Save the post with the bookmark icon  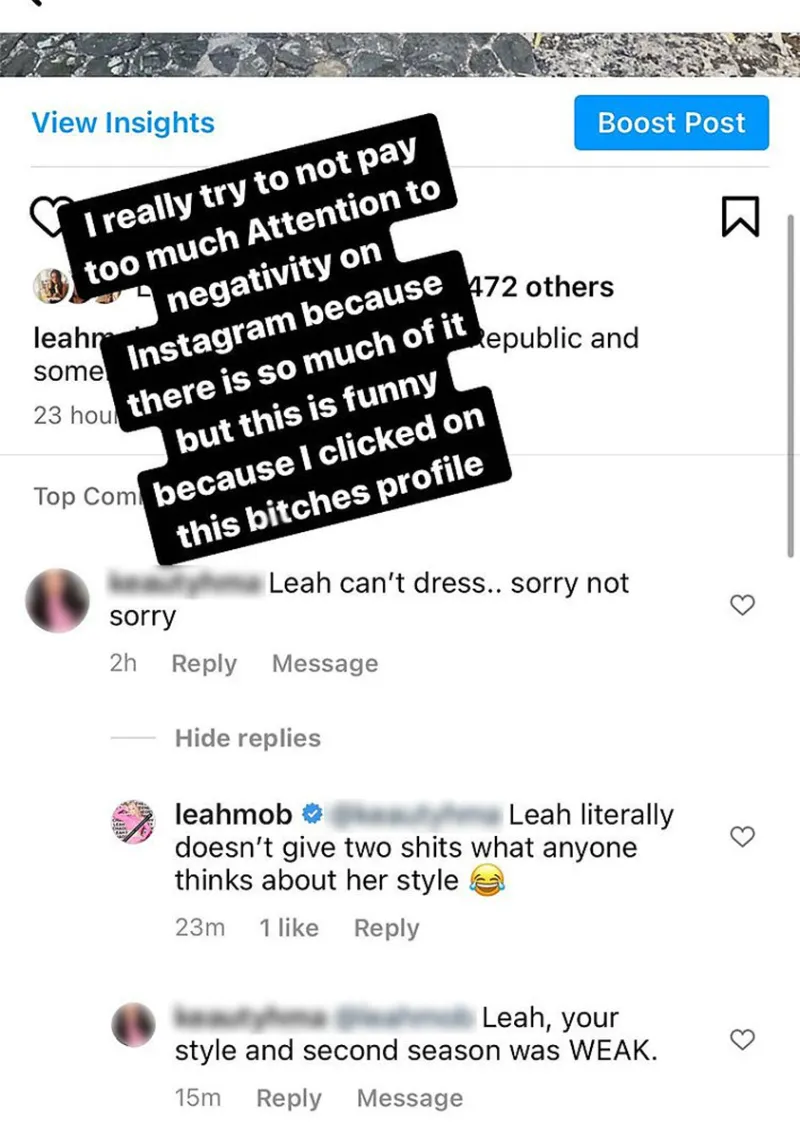pyautogui.click(x=741, y=215)
